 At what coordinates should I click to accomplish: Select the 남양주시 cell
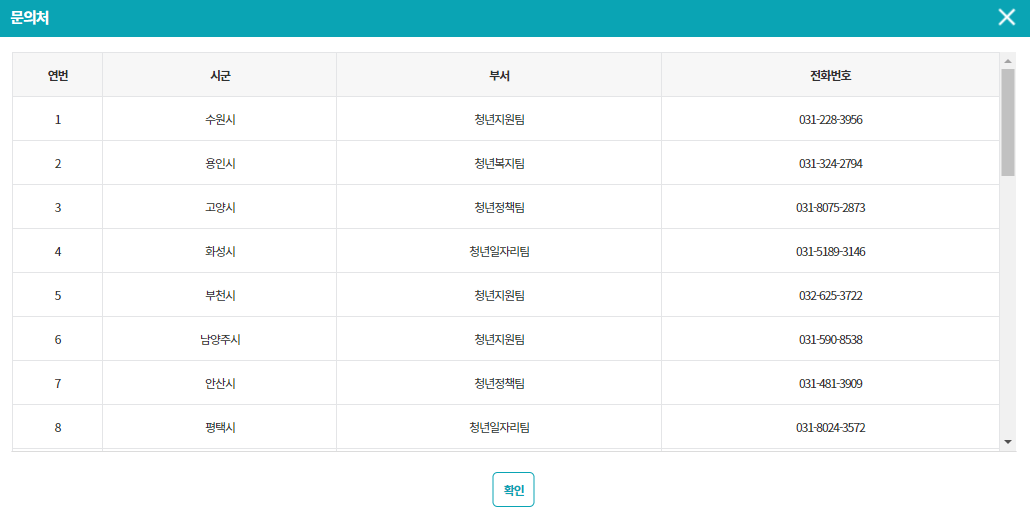[x=220, y=340]
